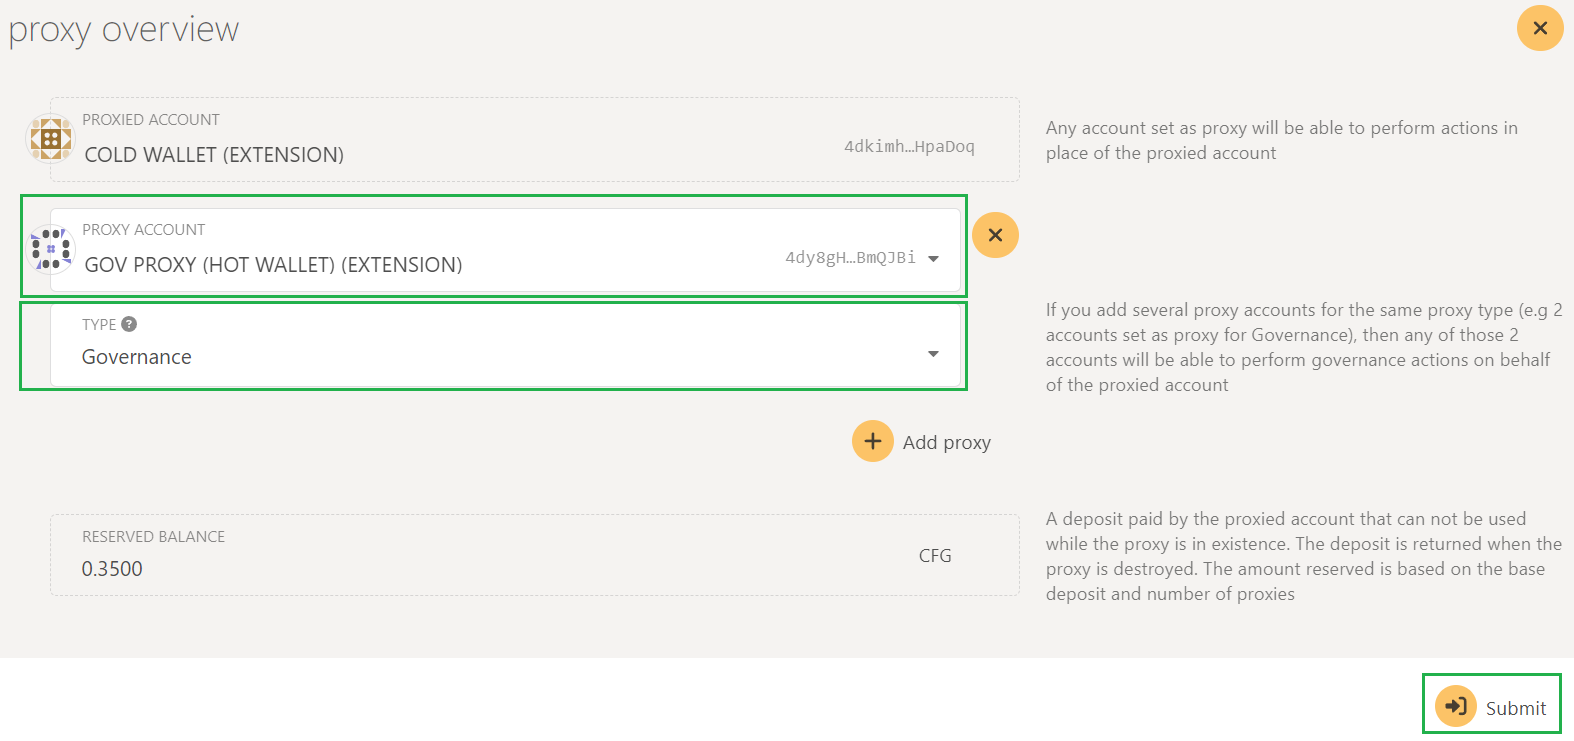
Task: Click the arrow icon on the Submit button
Action: (1455, 706)
